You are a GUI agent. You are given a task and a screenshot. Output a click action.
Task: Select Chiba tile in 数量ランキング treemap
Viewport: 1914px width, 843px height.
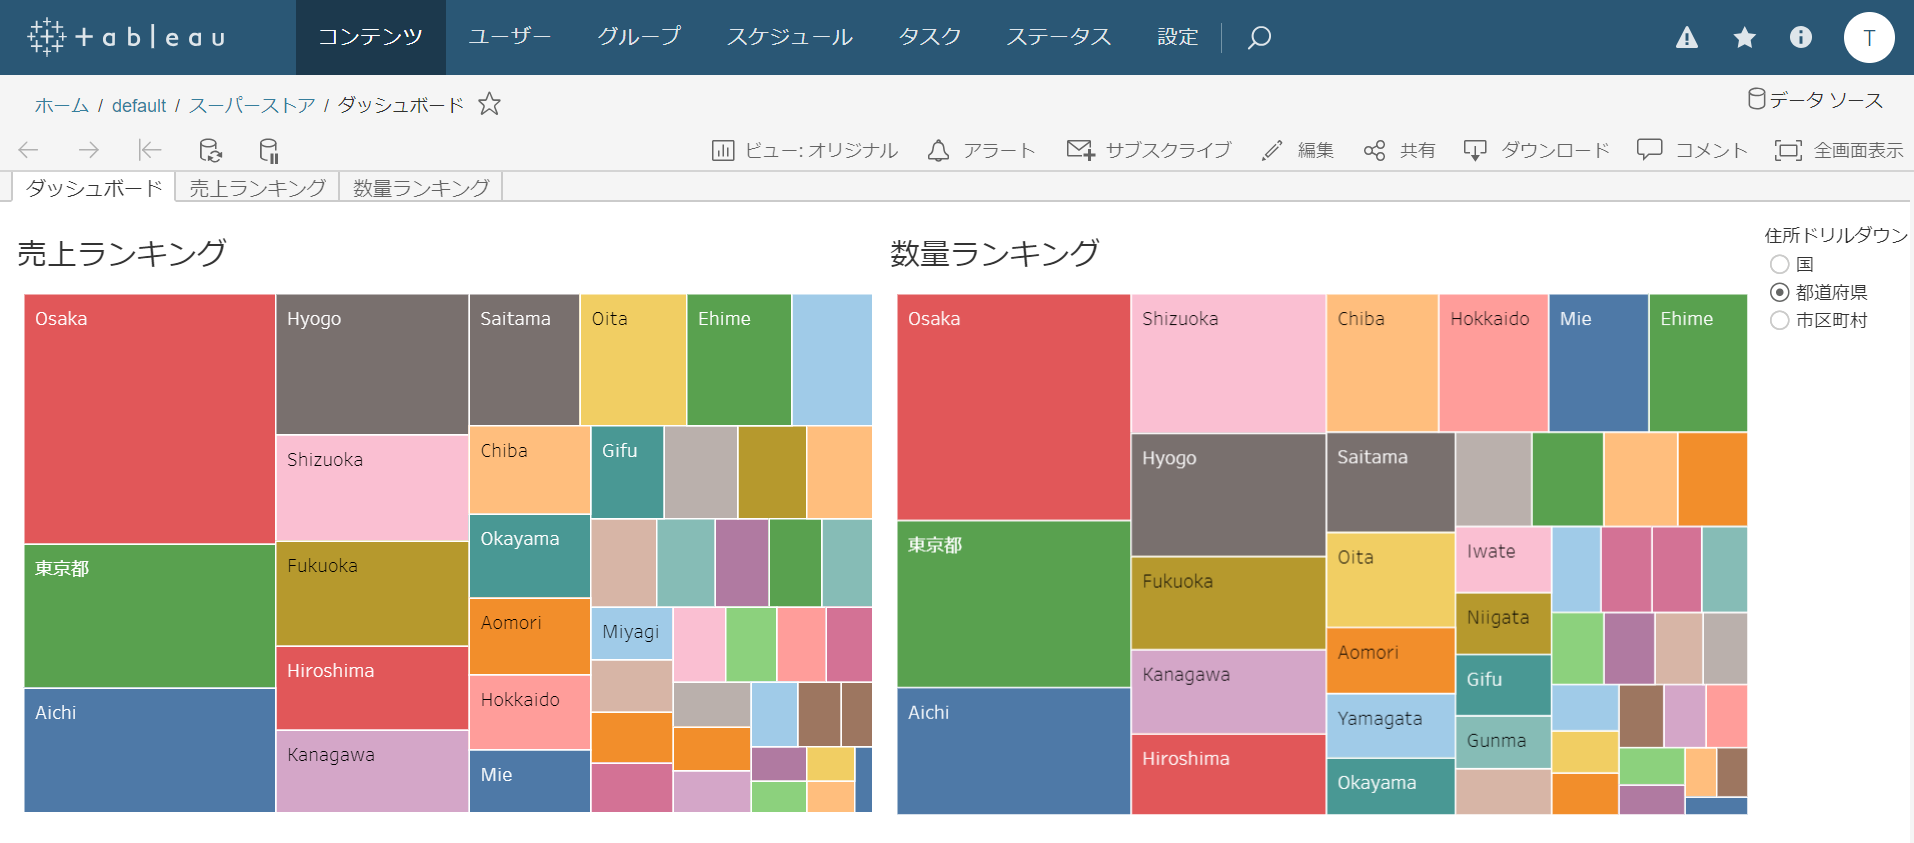(x=1382, y=362)
